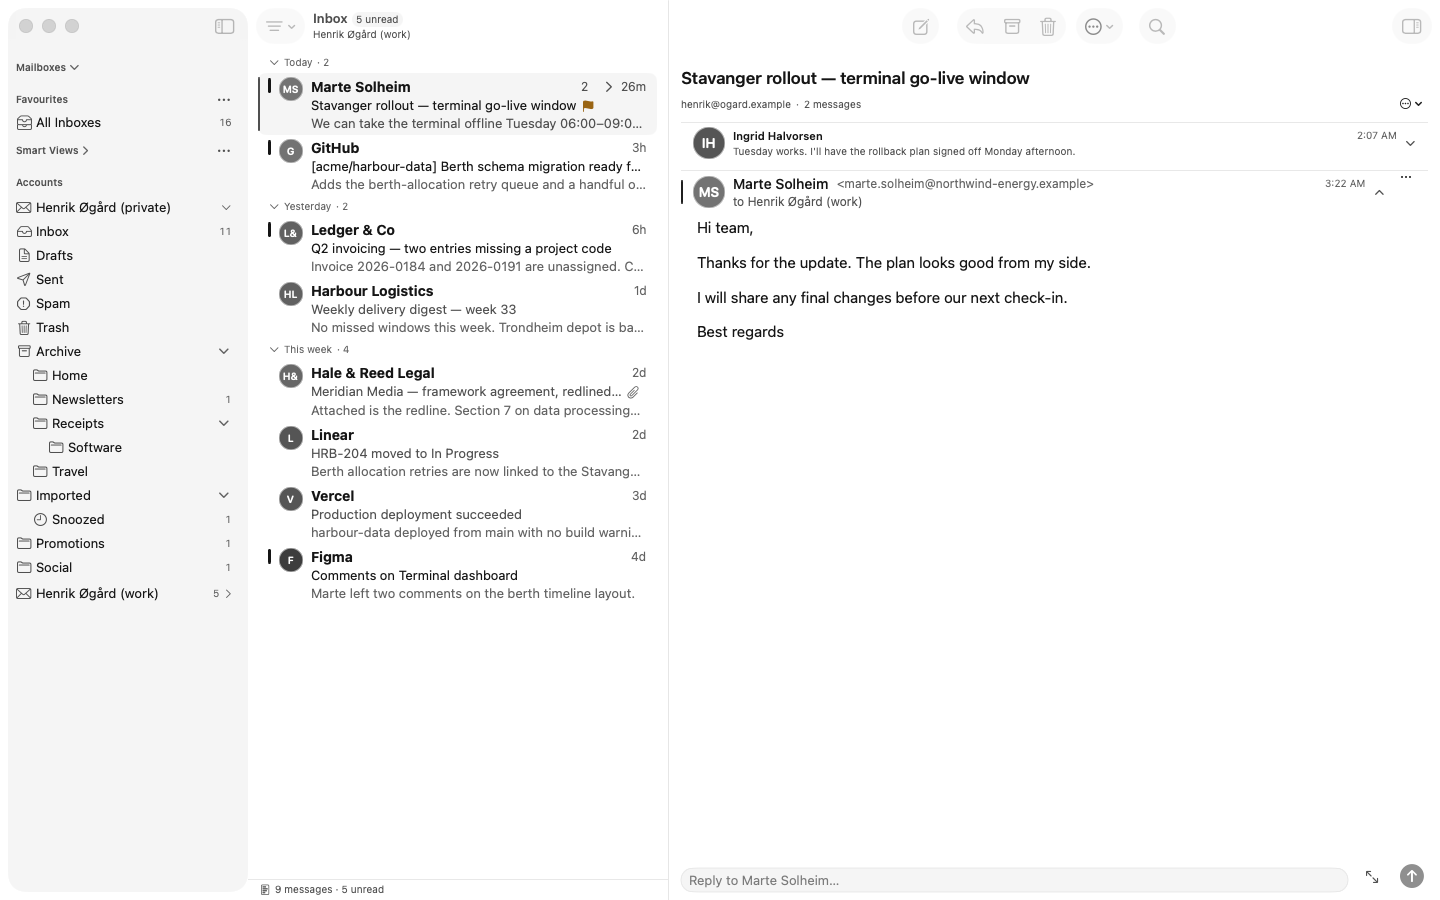Open the Sent folder
Viewport: 1440px width, 900px height.
pyautogui.click(x=125, y=279)
